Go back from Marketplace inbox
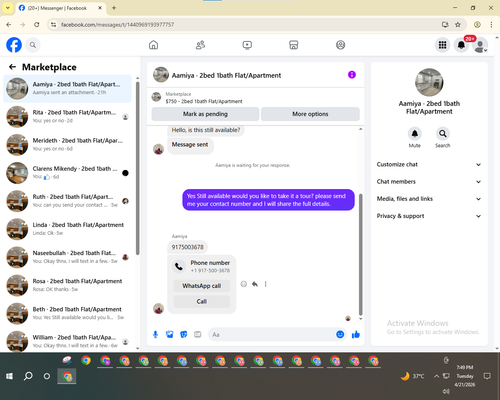This screenshot has height=400, width=500. click(x=12, y=67)
